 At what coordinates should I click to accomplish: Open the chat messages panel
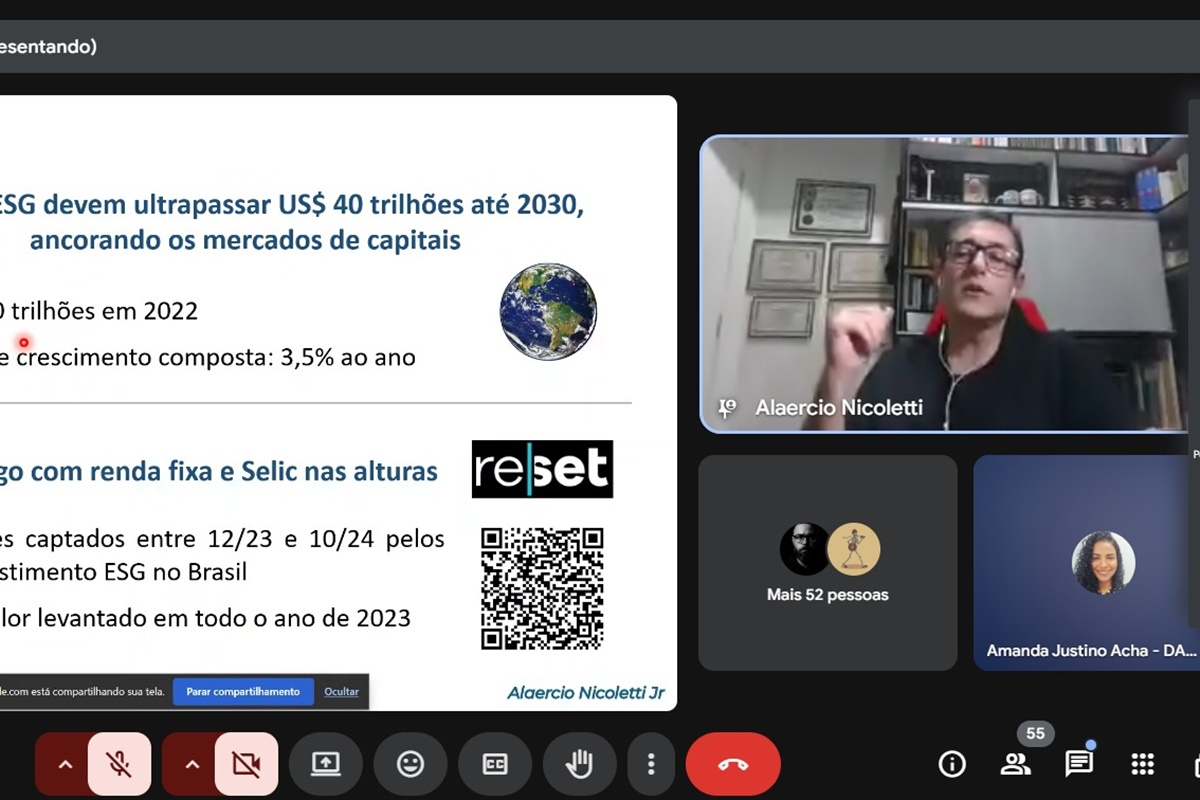[x=1079, y=765]
